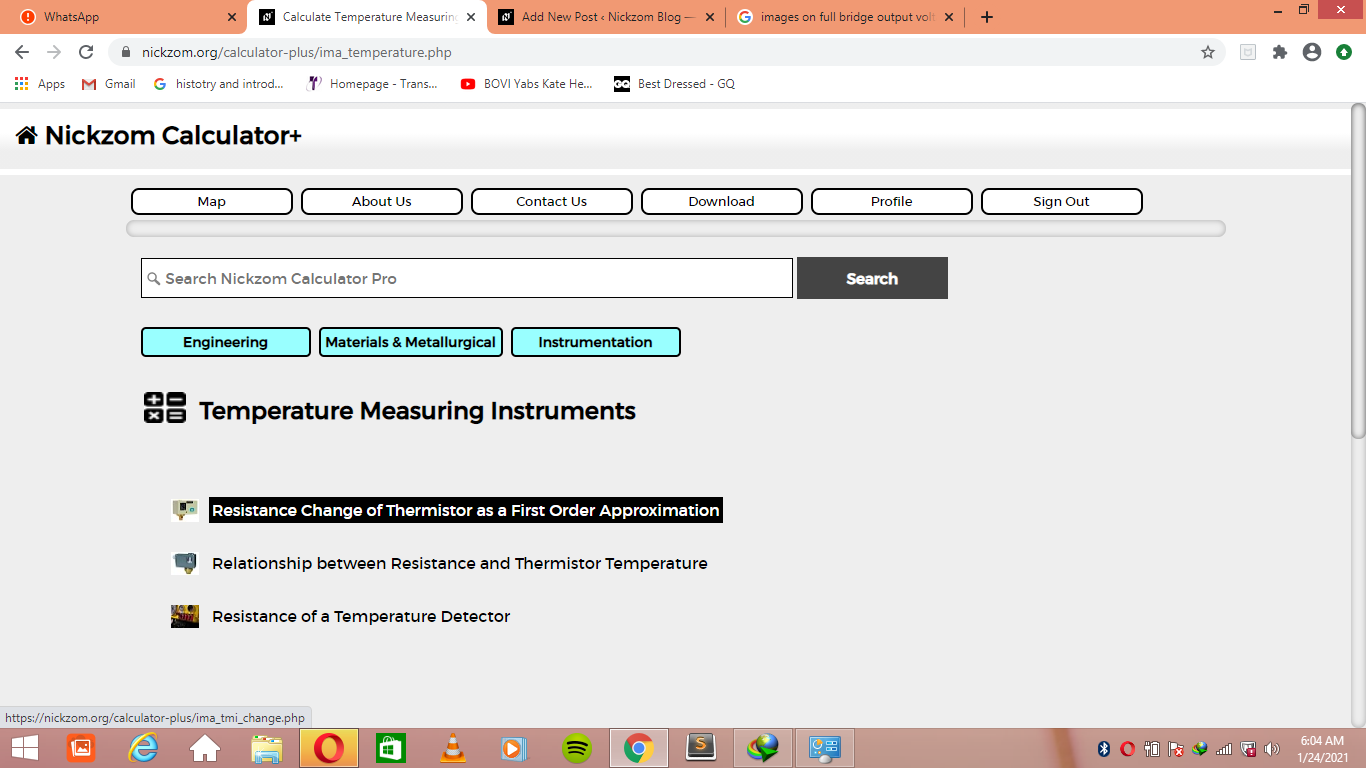This screenshot has height=768, width=1366.
Task: Close the Add New Post tab
Action: pyautogui.click(x=709, y=17)
